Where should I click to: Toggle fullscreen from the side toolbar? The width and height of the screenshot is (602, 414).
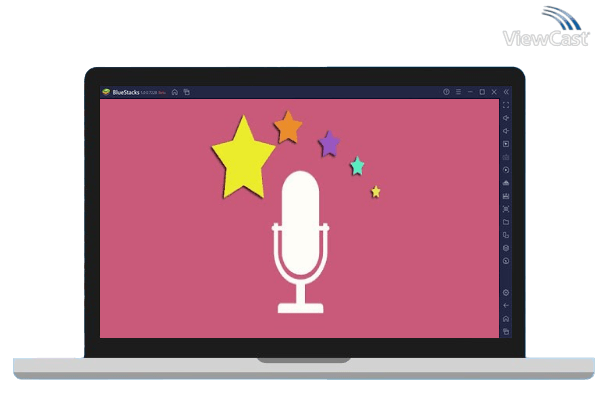(x=506, y=105)
